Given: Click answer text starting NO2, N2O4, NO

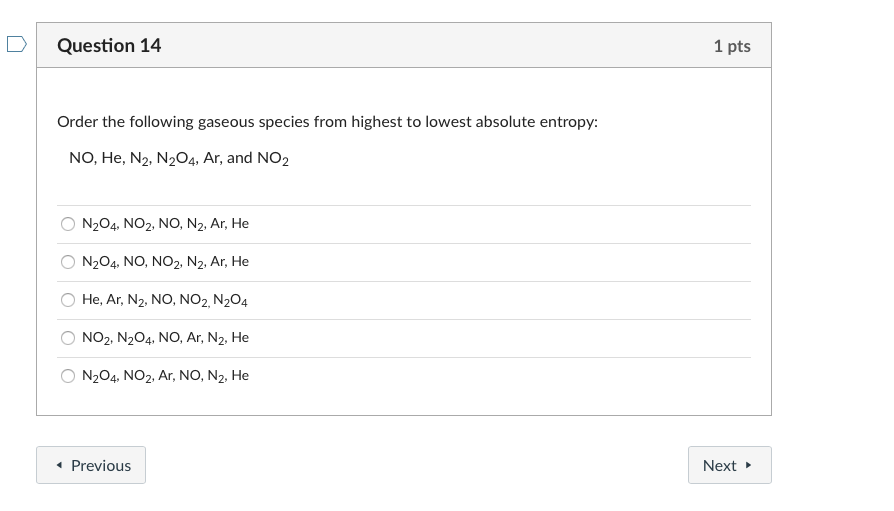Looking at the screenshot, I should 165,338.
